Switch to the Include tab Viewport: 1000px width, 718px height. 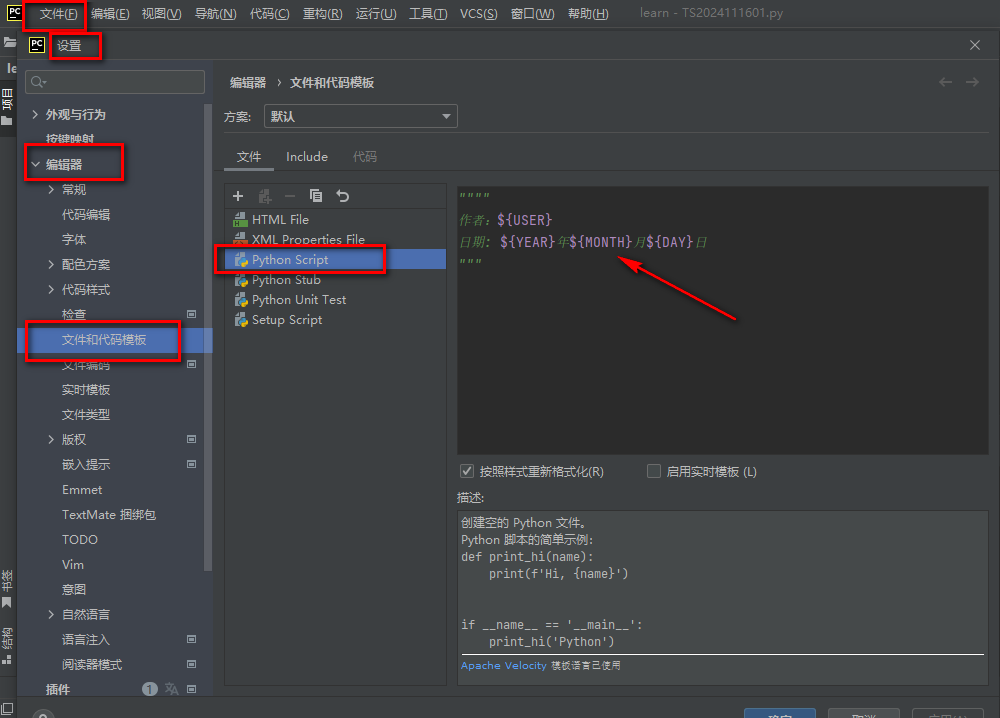coord(307,157)
